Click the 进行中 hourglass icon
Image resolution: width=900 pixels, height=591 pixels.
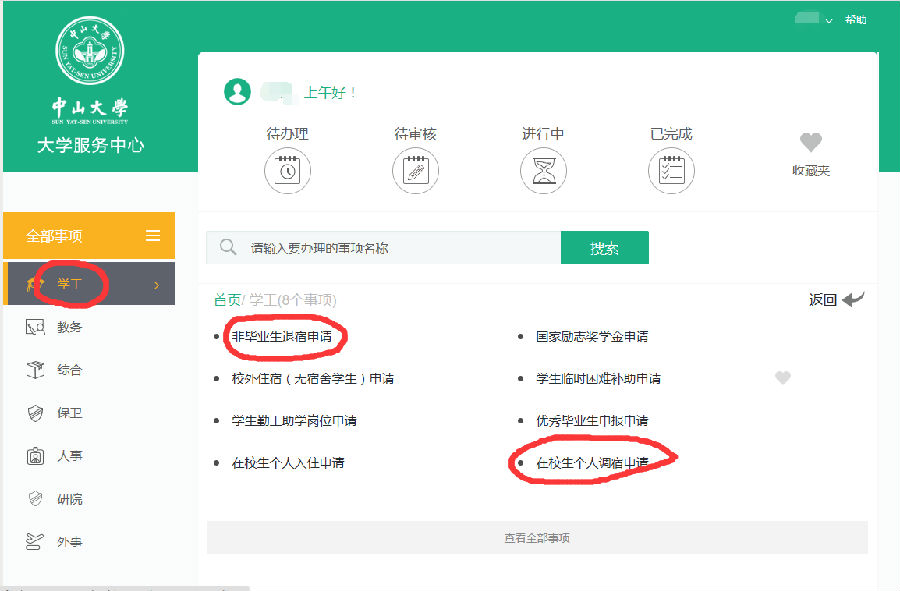click(543, 171)
